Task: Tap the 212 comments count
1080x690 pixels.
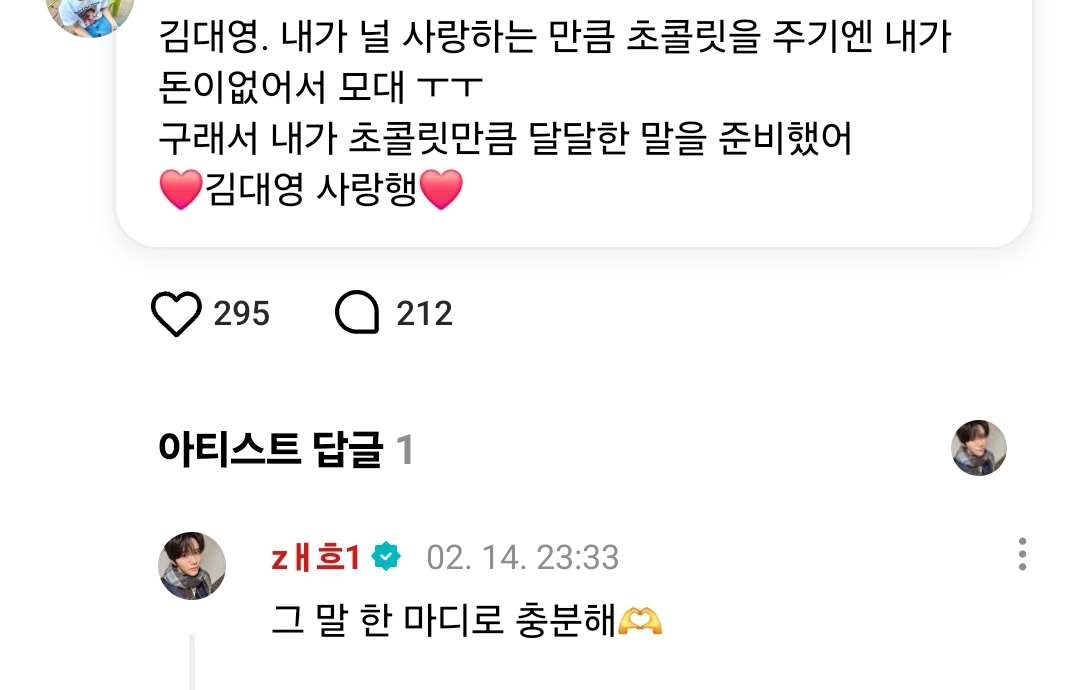Action: pos(424,313)
